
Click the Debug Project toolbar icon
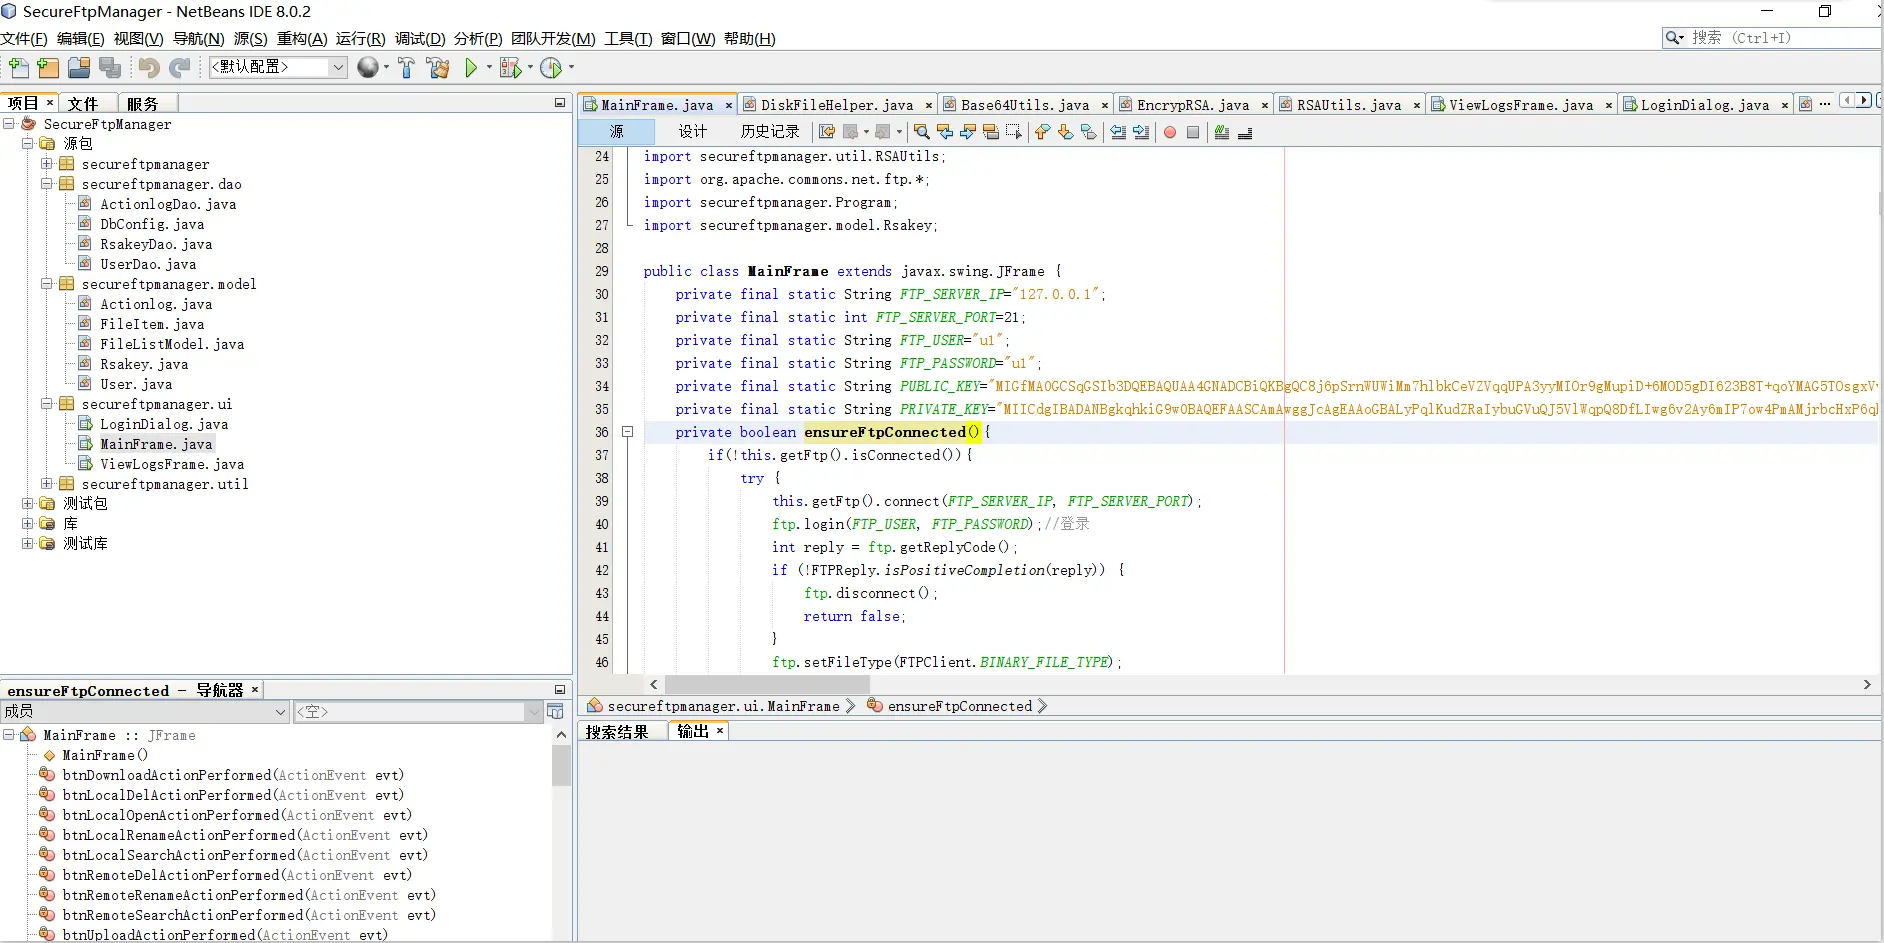(510, 68)
